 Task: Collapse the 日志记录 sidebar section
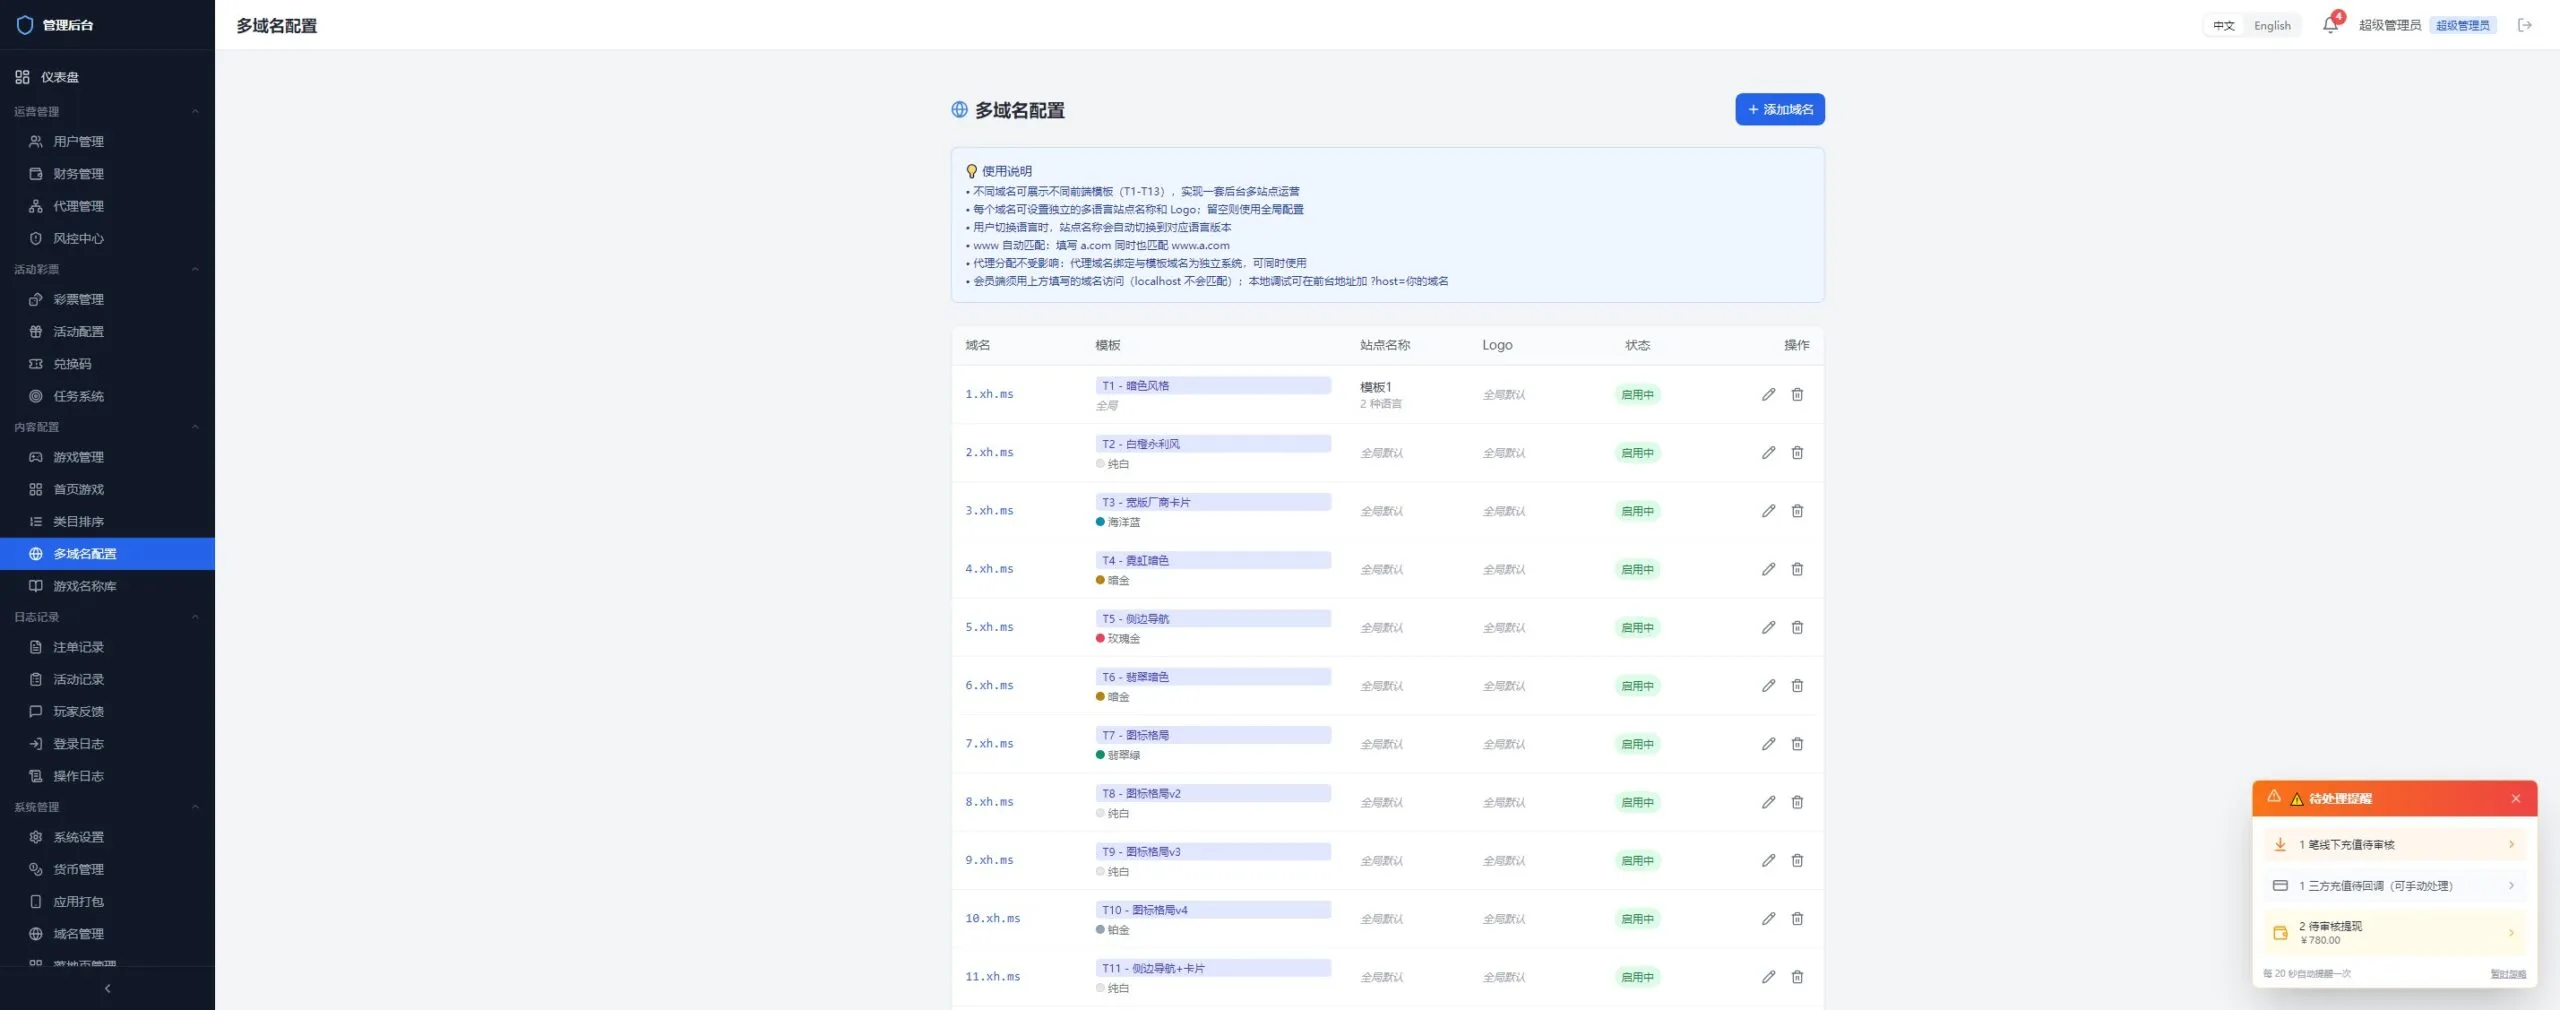[x=195, y=617]
